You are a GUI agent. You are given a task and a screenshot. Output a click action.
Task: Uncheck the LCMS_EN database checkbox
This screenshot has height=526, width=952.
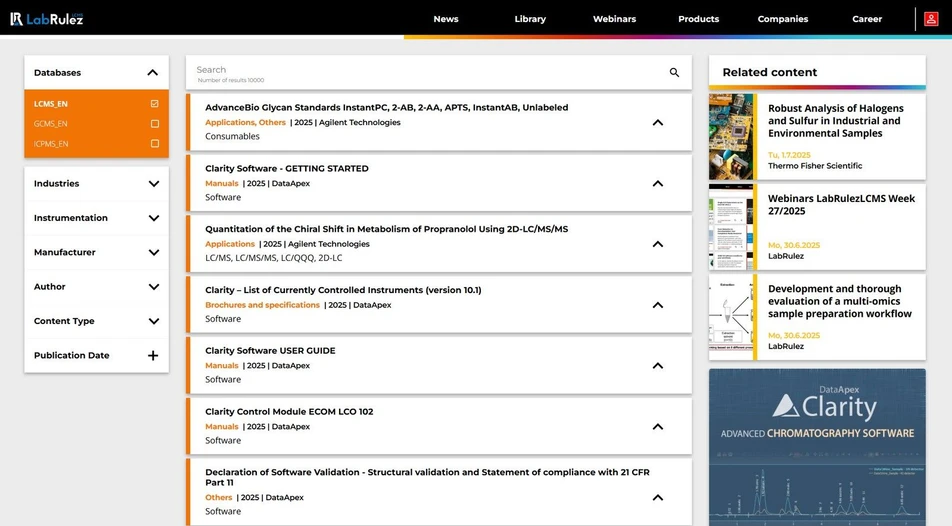point(155,104)
